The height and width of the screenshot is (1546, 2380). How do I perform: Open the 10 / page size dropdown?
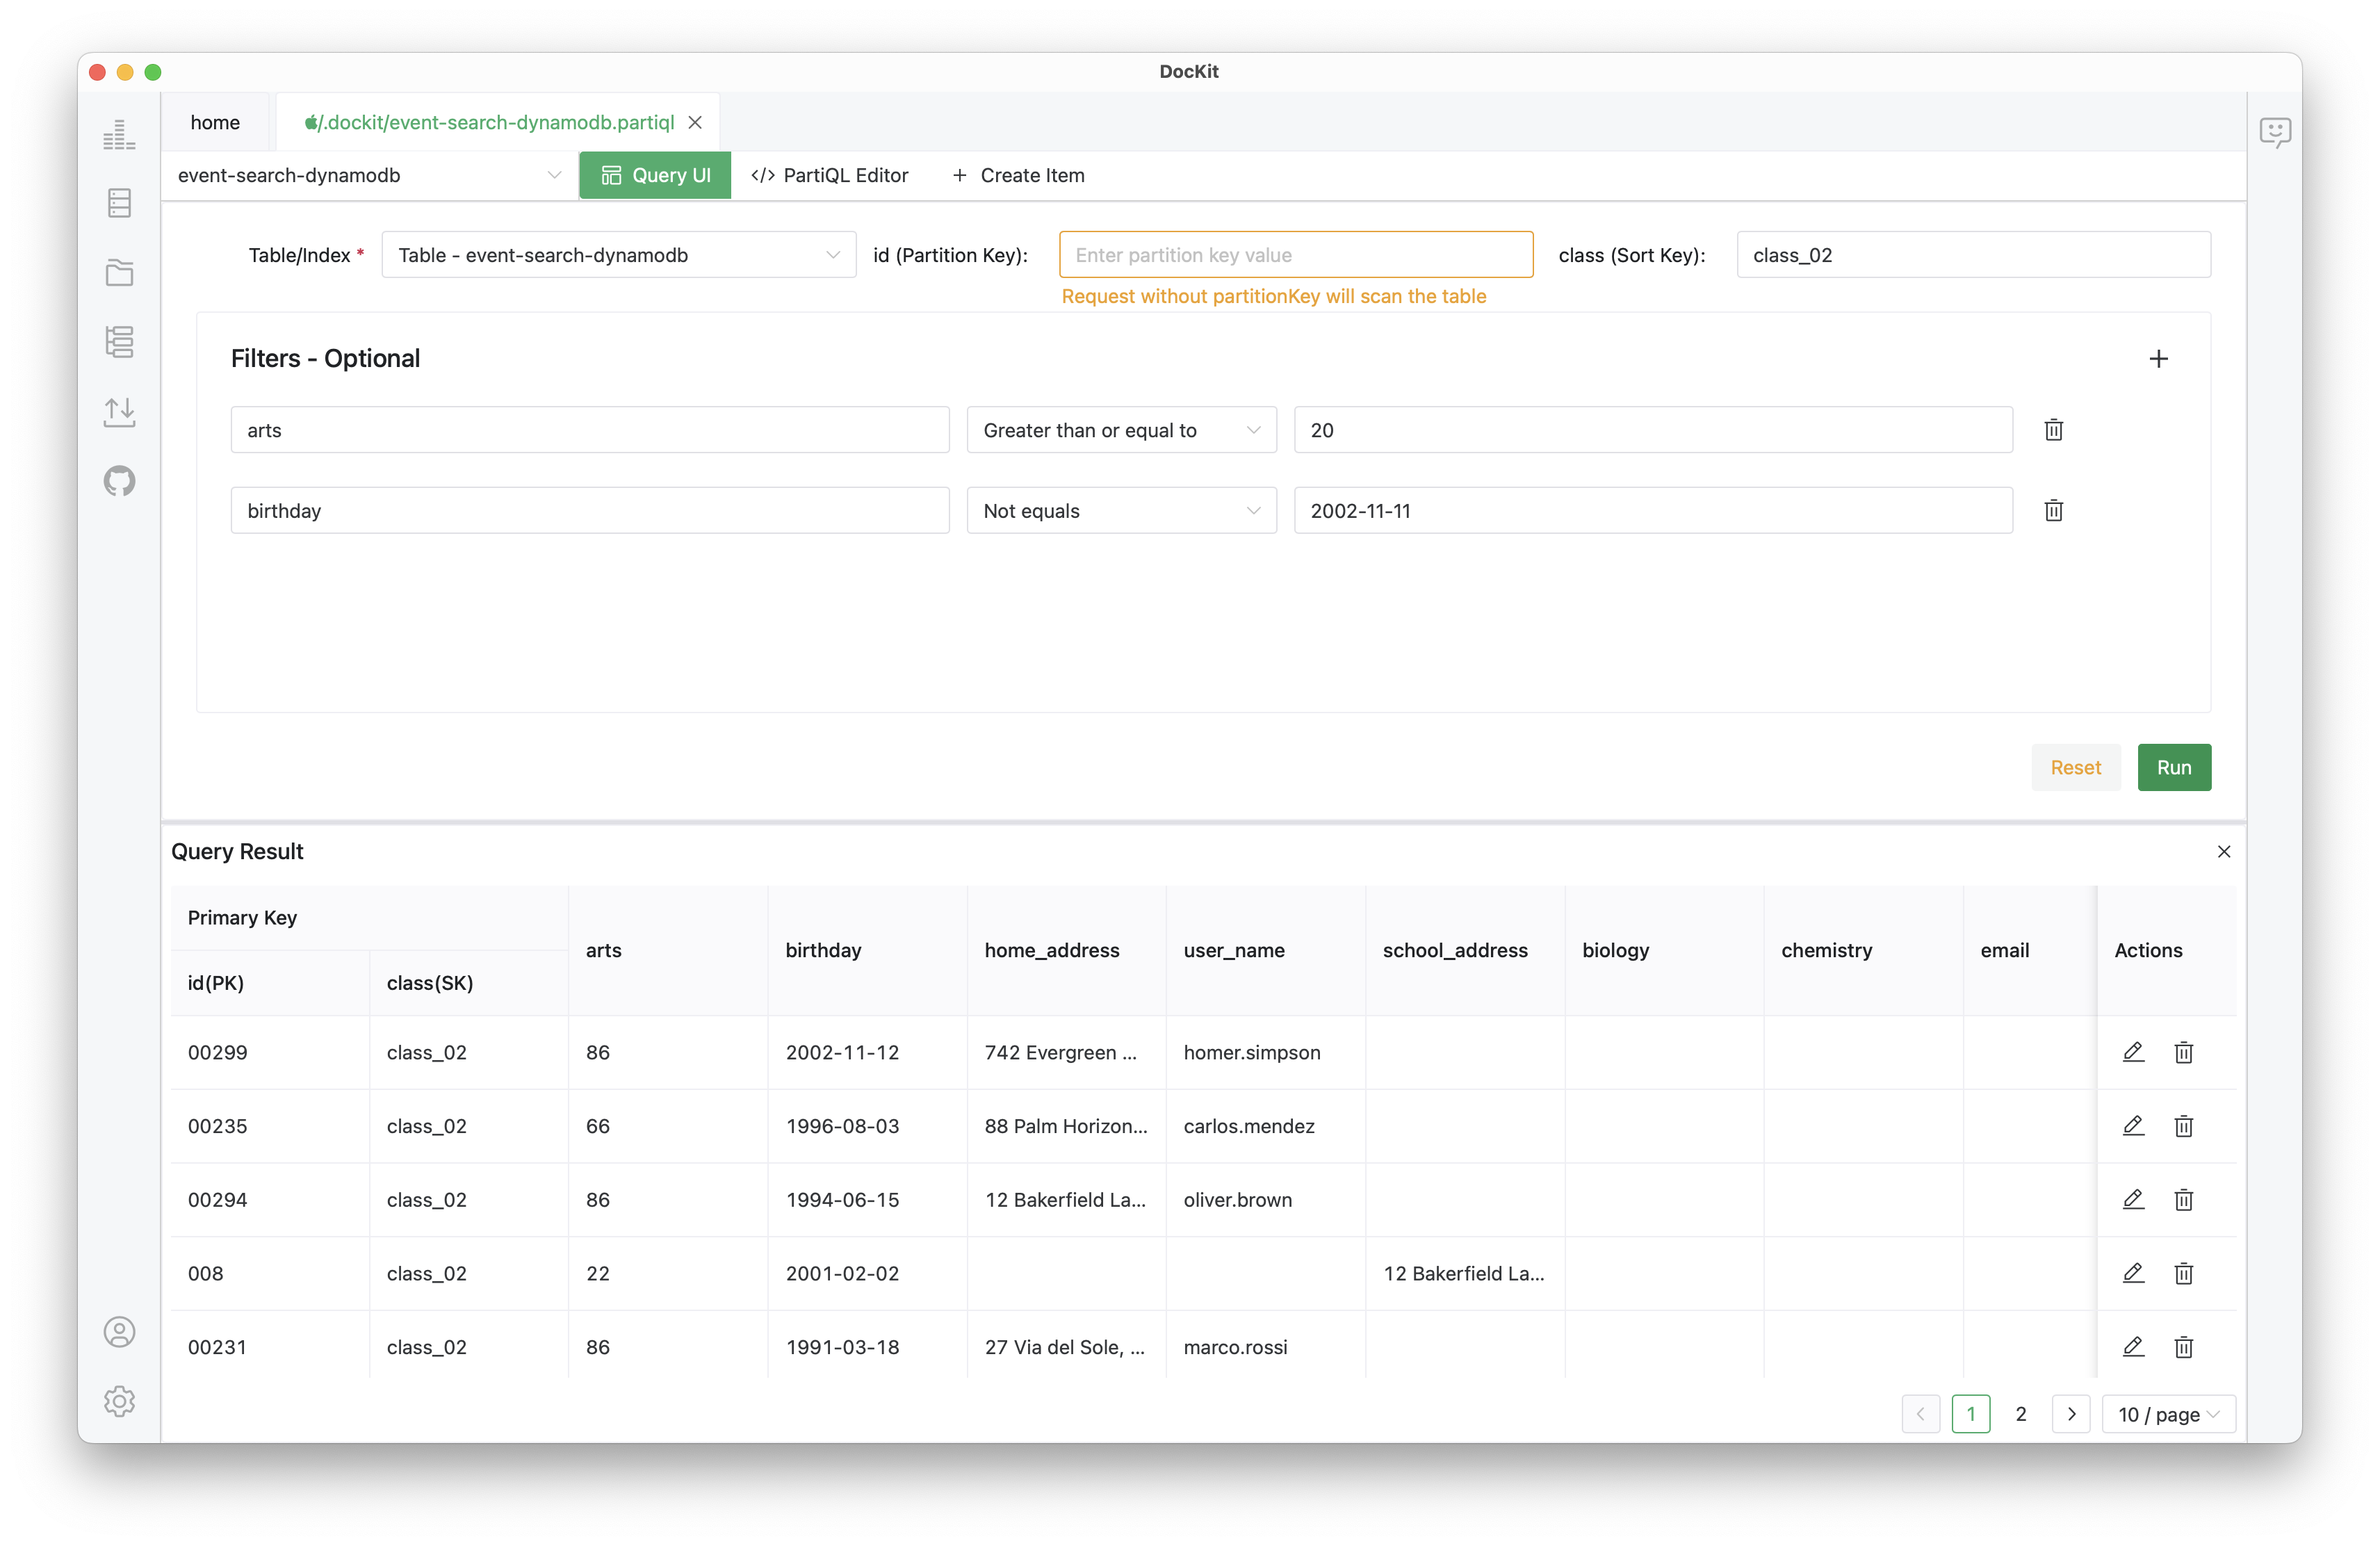click(2168, 1413)
